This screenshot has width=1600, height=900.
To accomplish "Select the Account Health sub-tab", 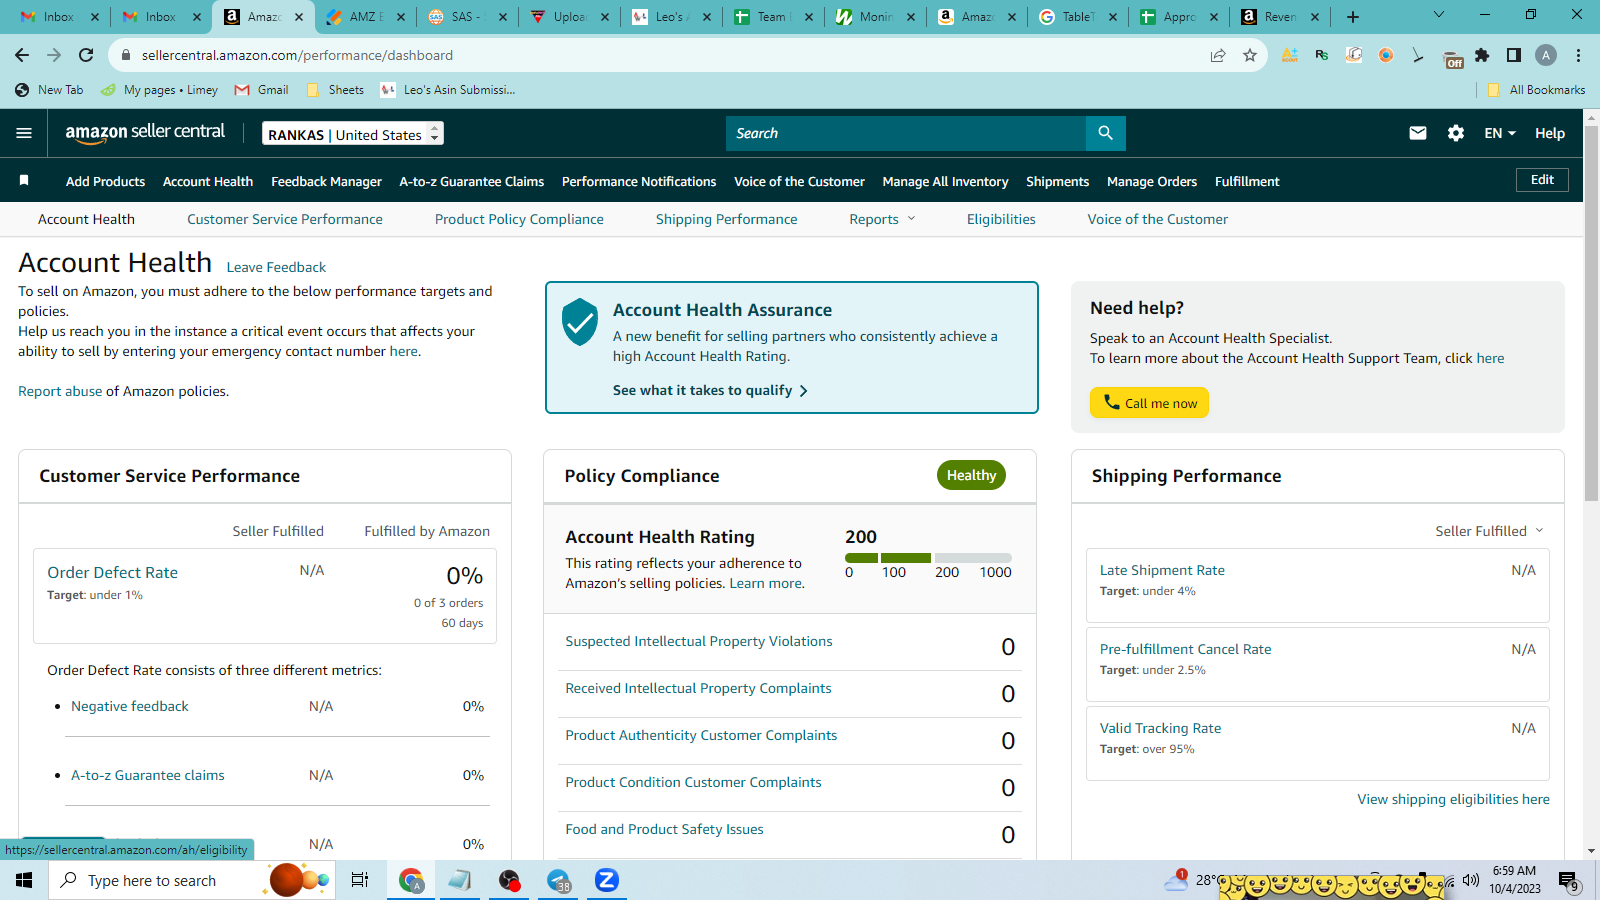I will pos(86,219).
